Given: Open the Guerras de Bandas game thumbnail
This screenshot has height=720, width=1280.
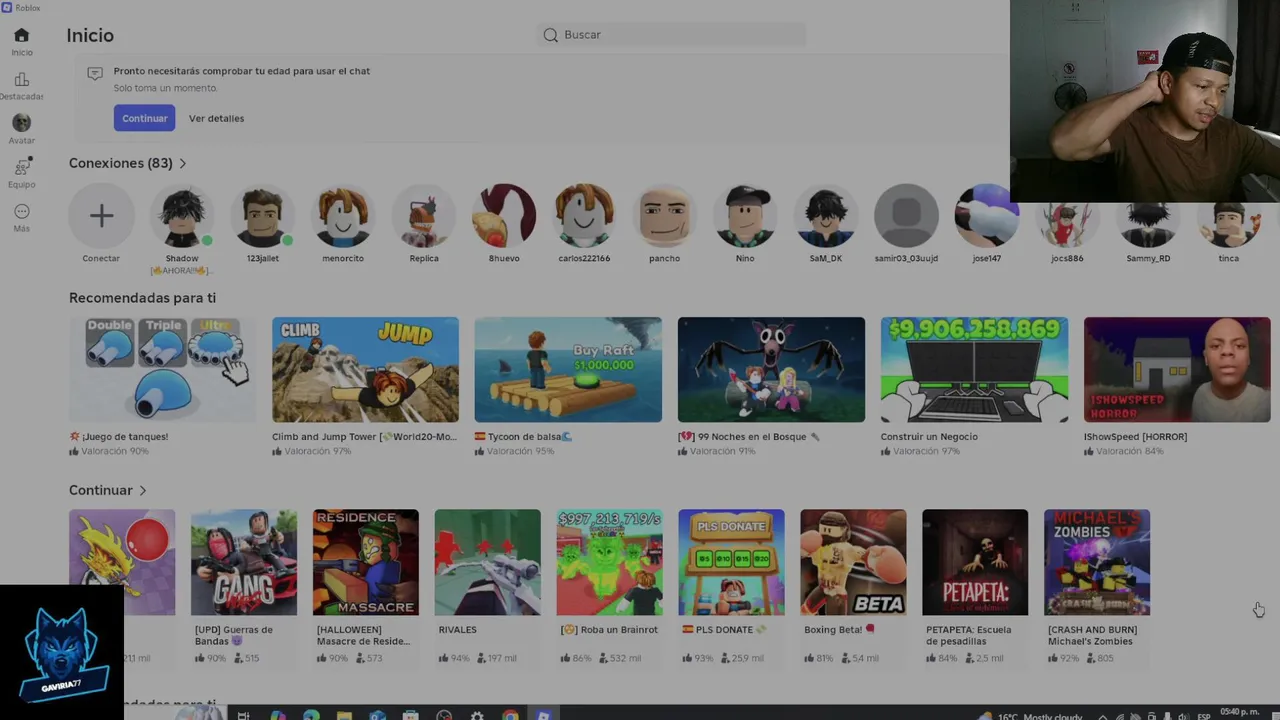Looking at the screenshot, I should [244, 562].
